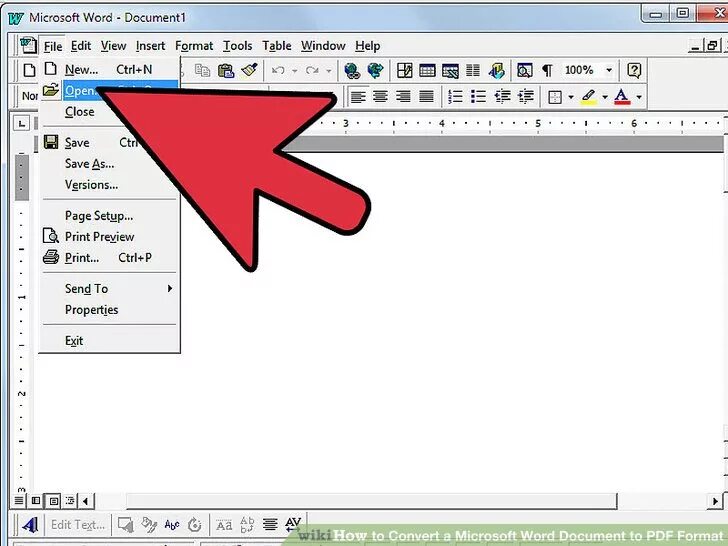Screen dimensions: 728x546
Task: Click the Insert Table icon
Action: point(427,71)
